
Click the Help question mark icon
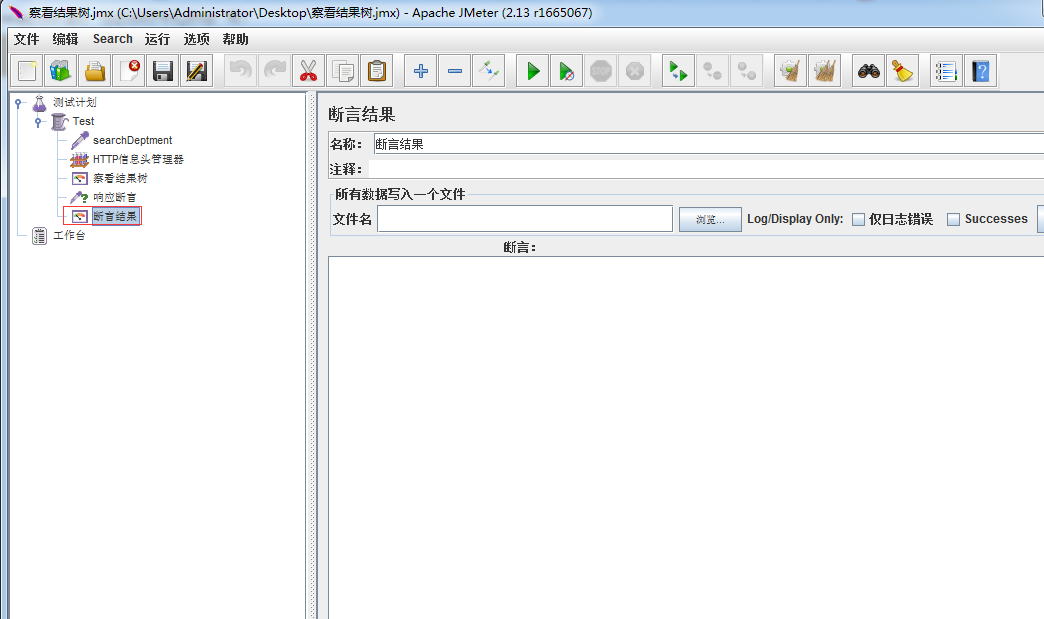[981, 71]
